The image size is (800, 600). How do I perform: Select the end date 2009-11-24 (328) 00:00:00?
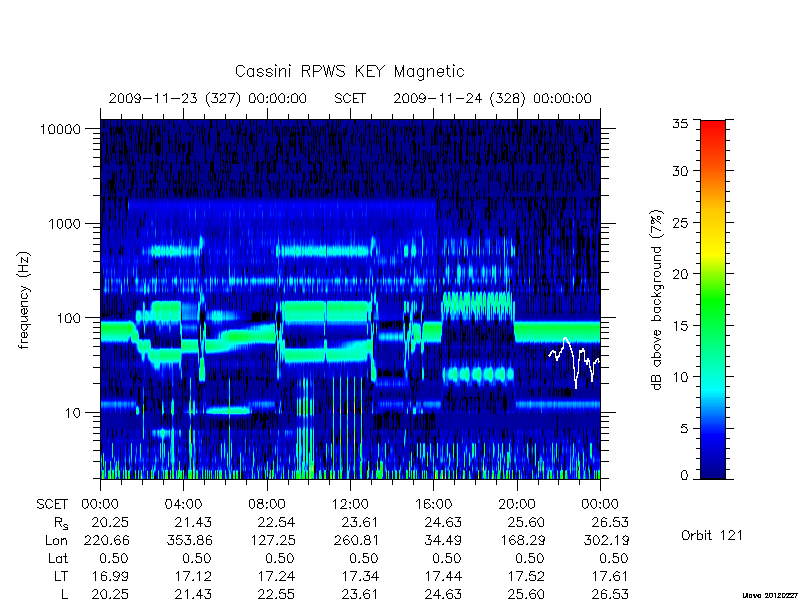pos(492,98)
